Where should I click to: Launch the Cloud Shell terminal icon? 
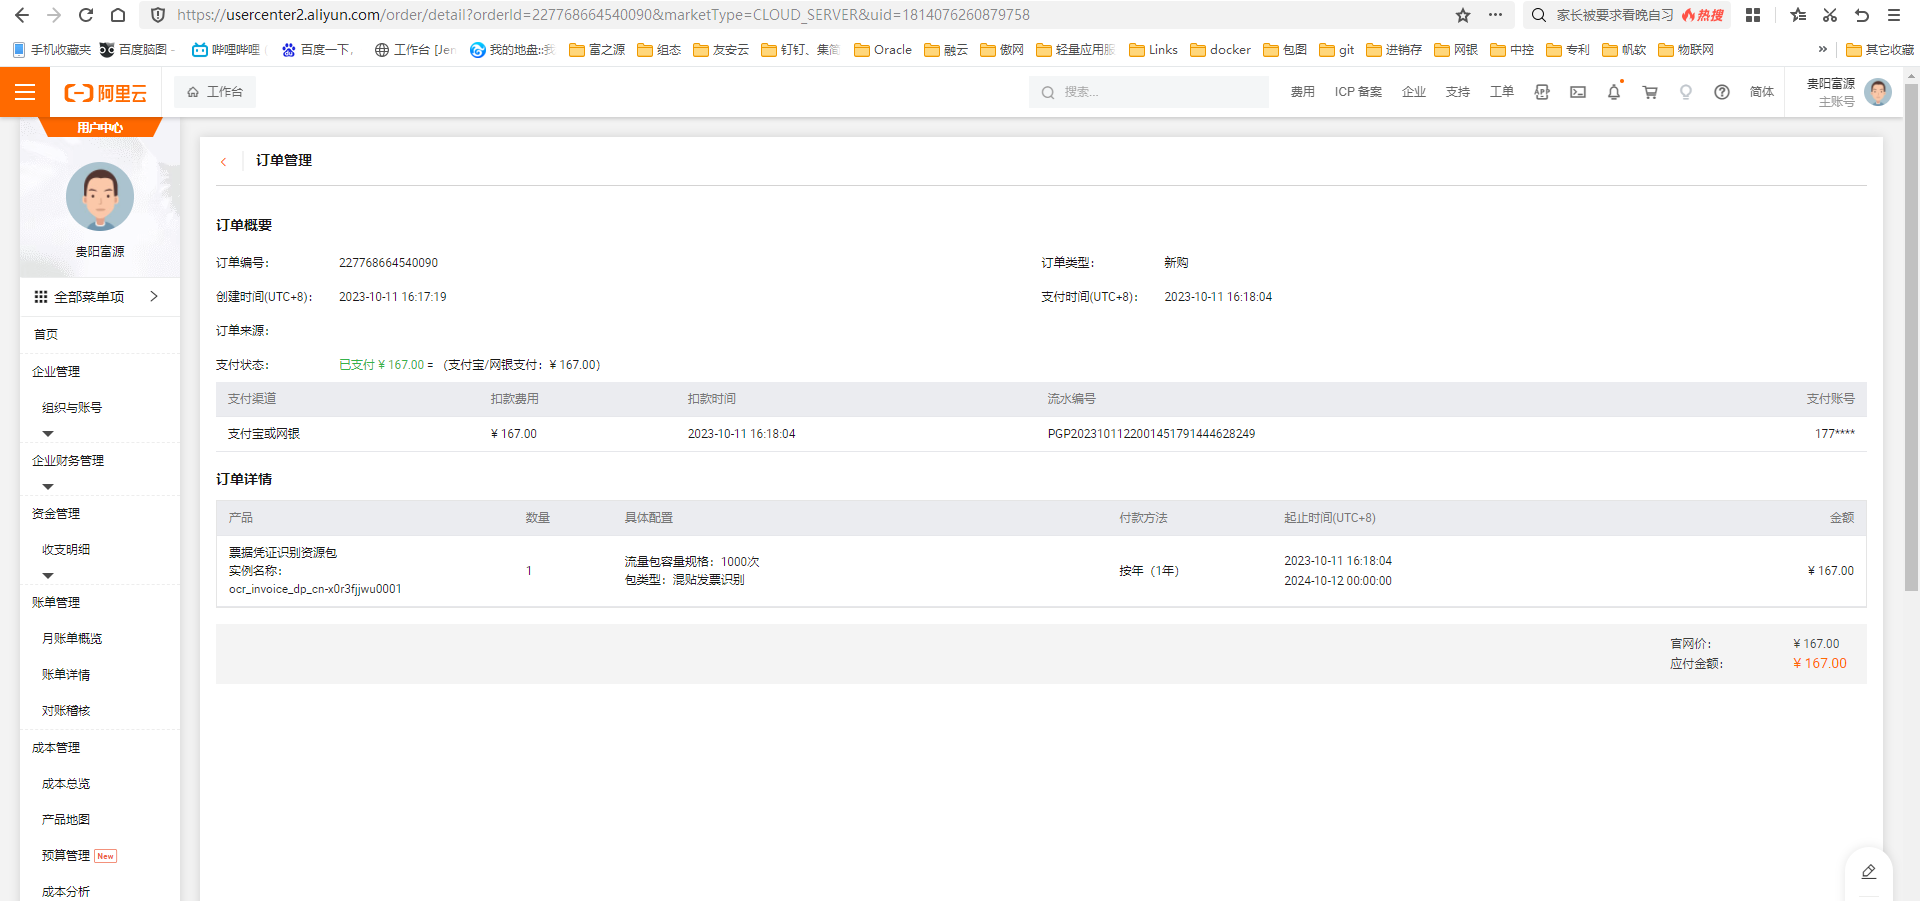click(1578, 92)
